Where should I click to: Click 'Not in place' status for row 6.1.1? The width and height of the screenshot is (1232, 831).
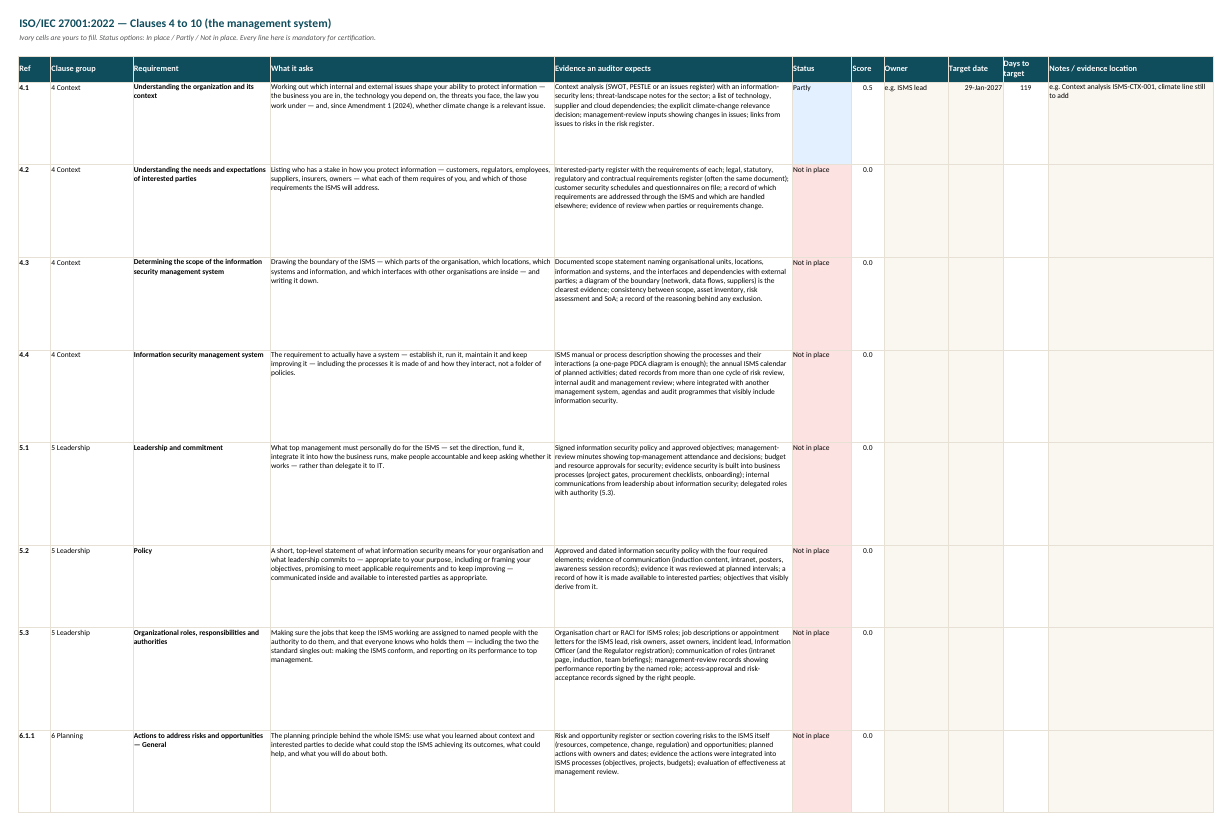pos(821,770)
